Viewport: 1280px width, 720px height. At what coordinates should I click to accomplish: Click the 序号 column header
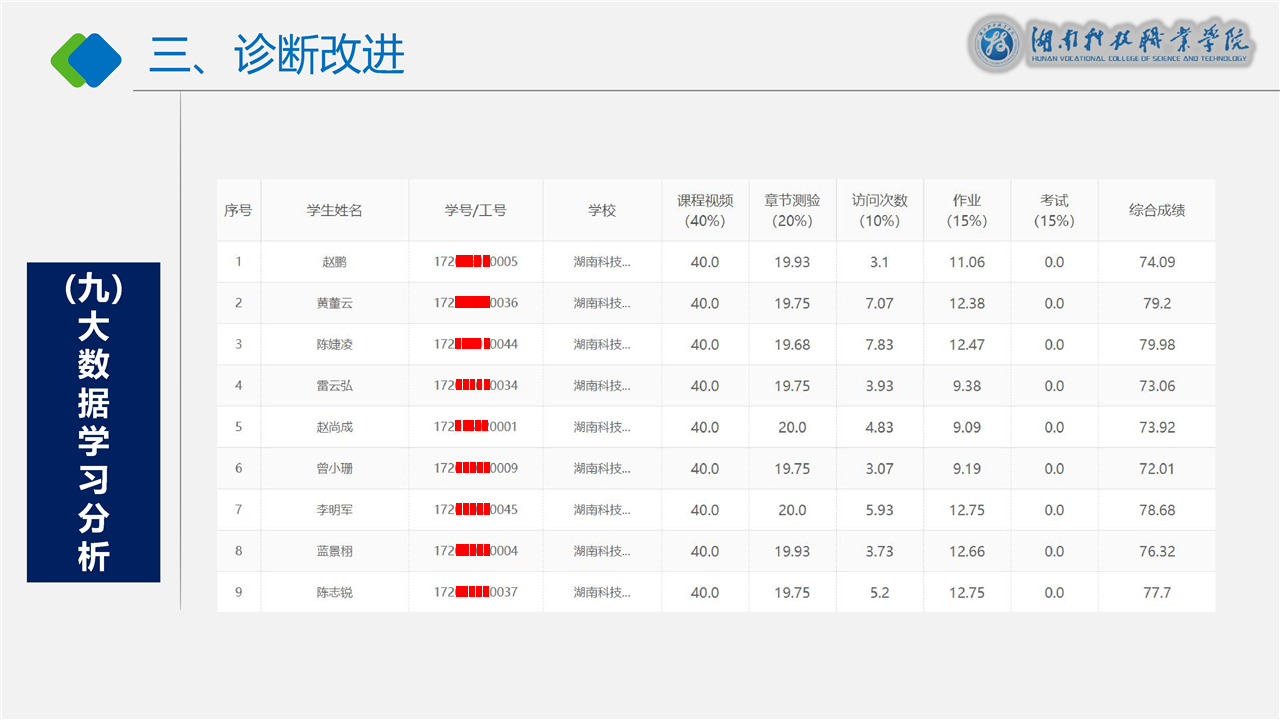tap(238, 210)
